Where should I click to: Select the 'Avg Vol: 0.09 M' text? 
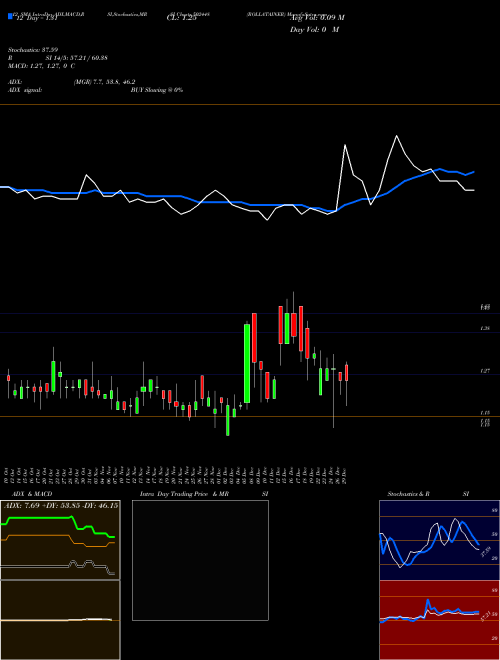[x=317, y=18]
